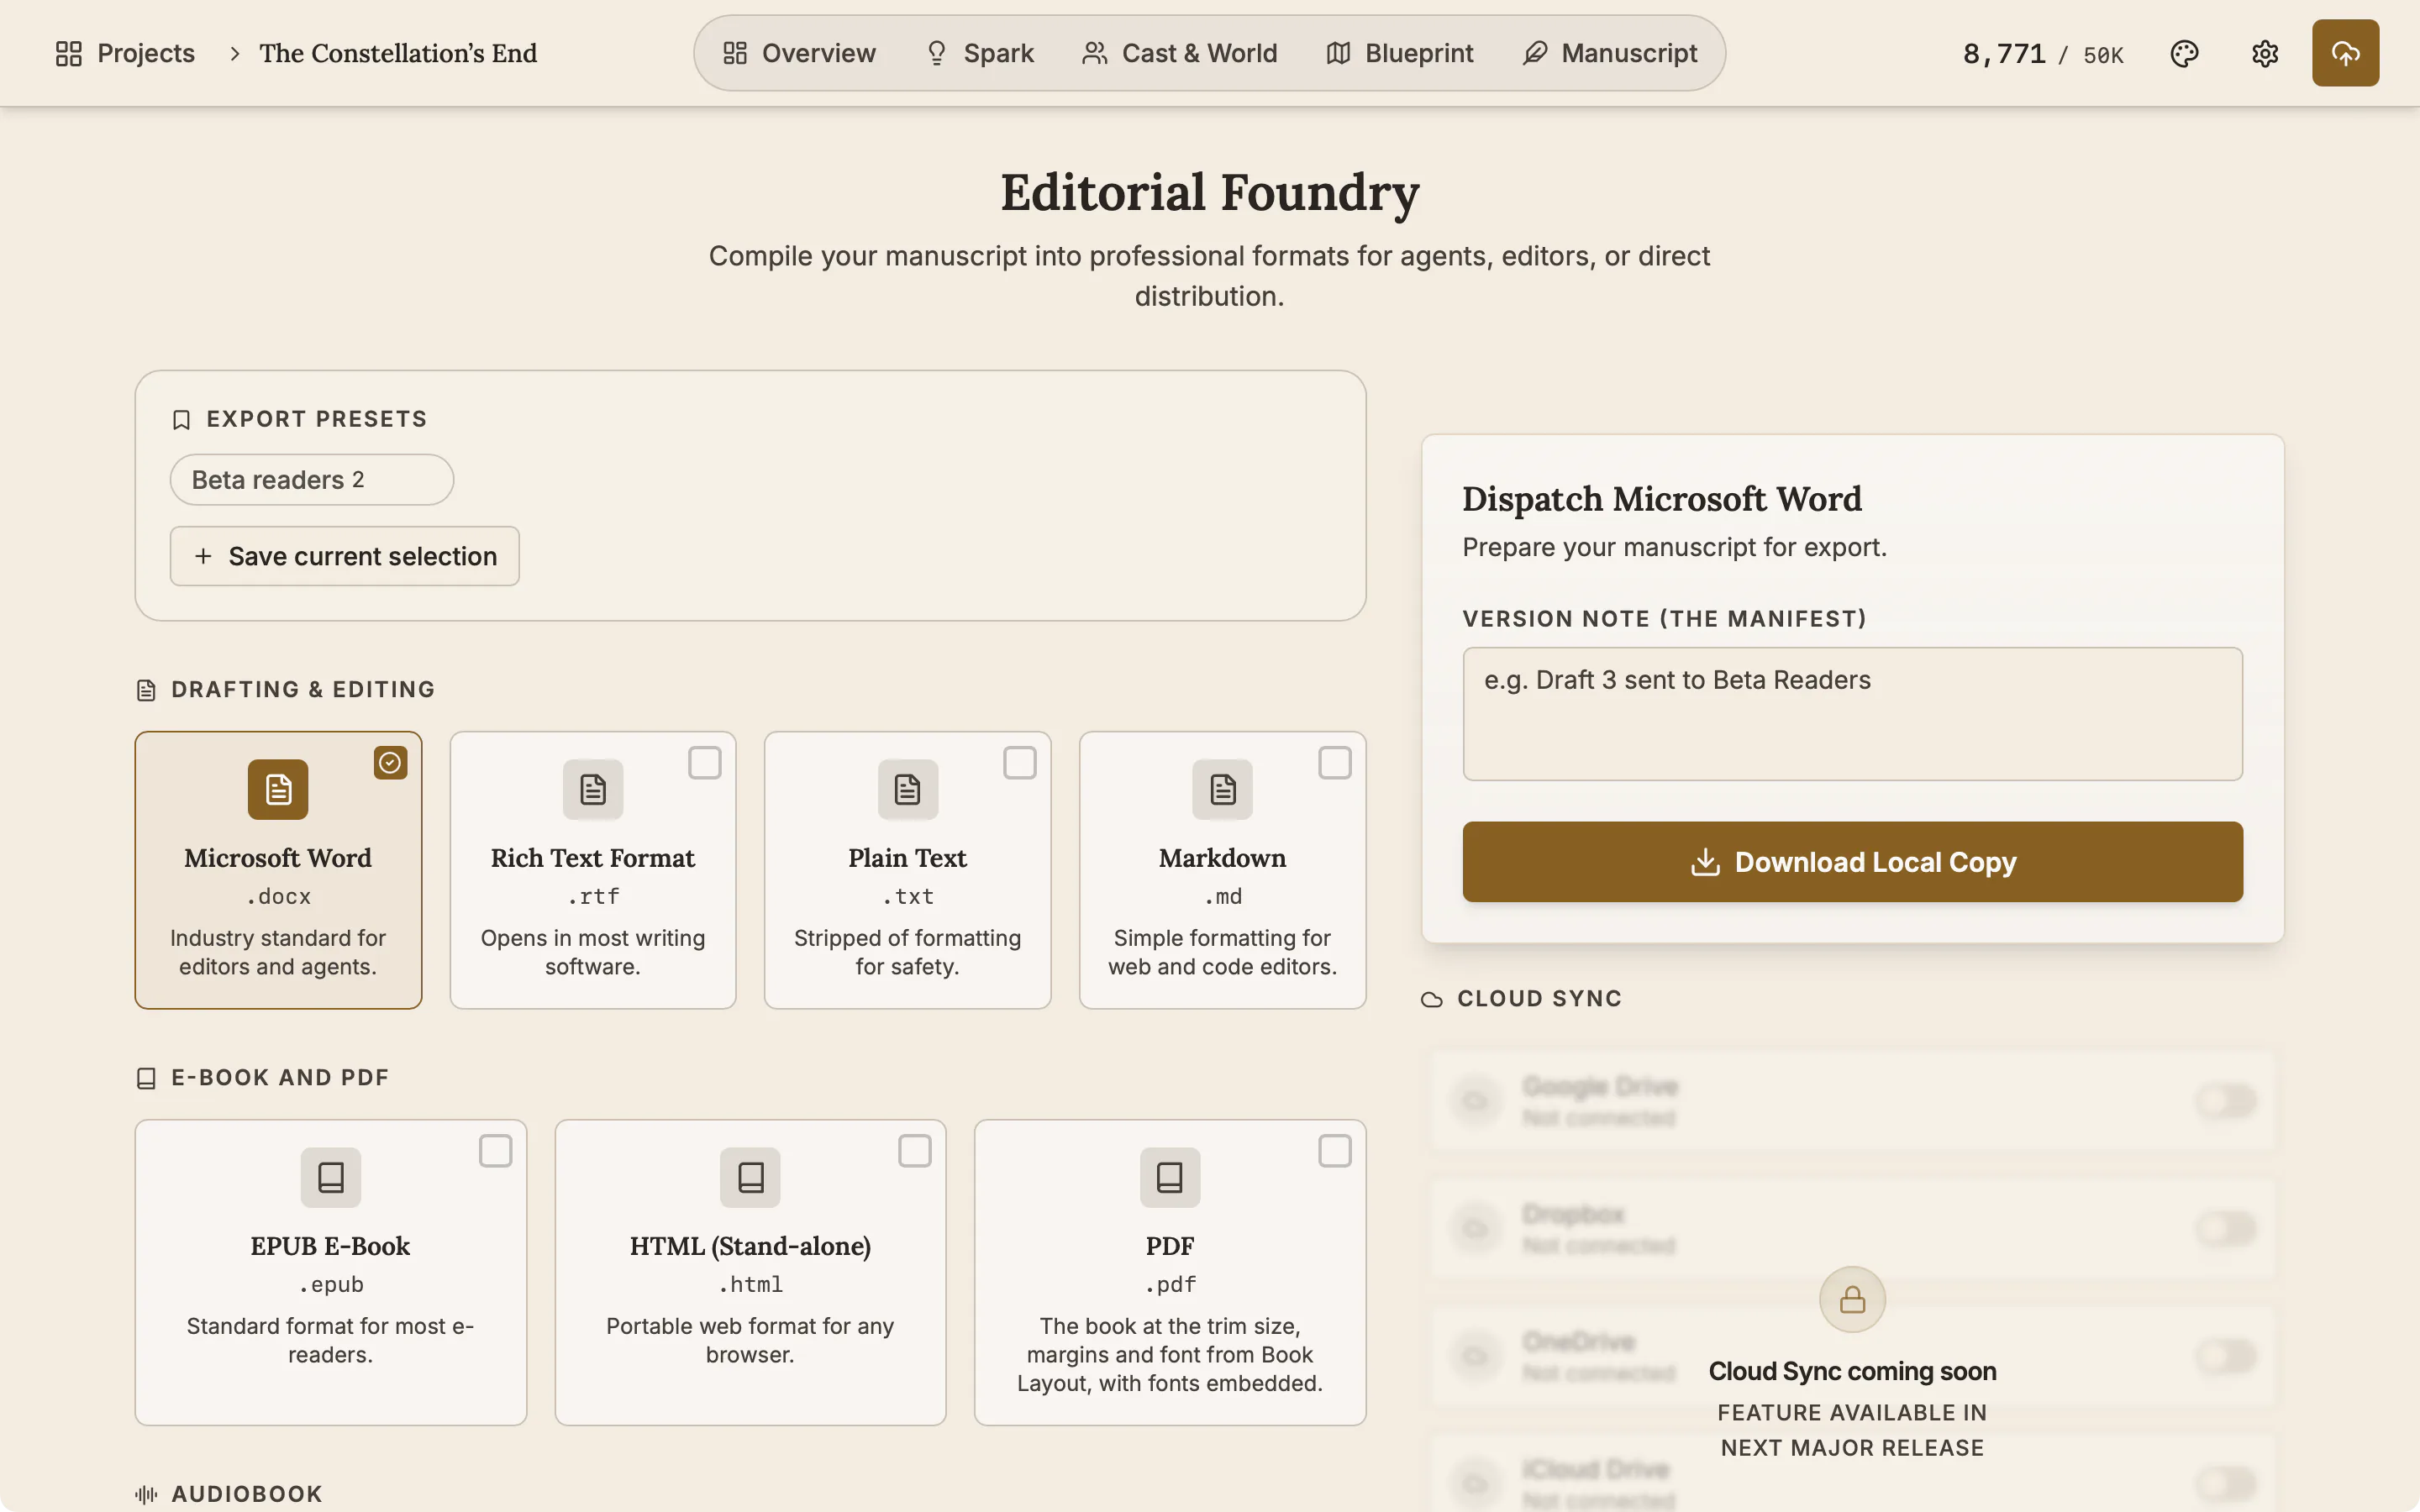Open the Manuscript tab
The width and height of the screenshot is (2420, 1512).
[x=1610, y=53]
